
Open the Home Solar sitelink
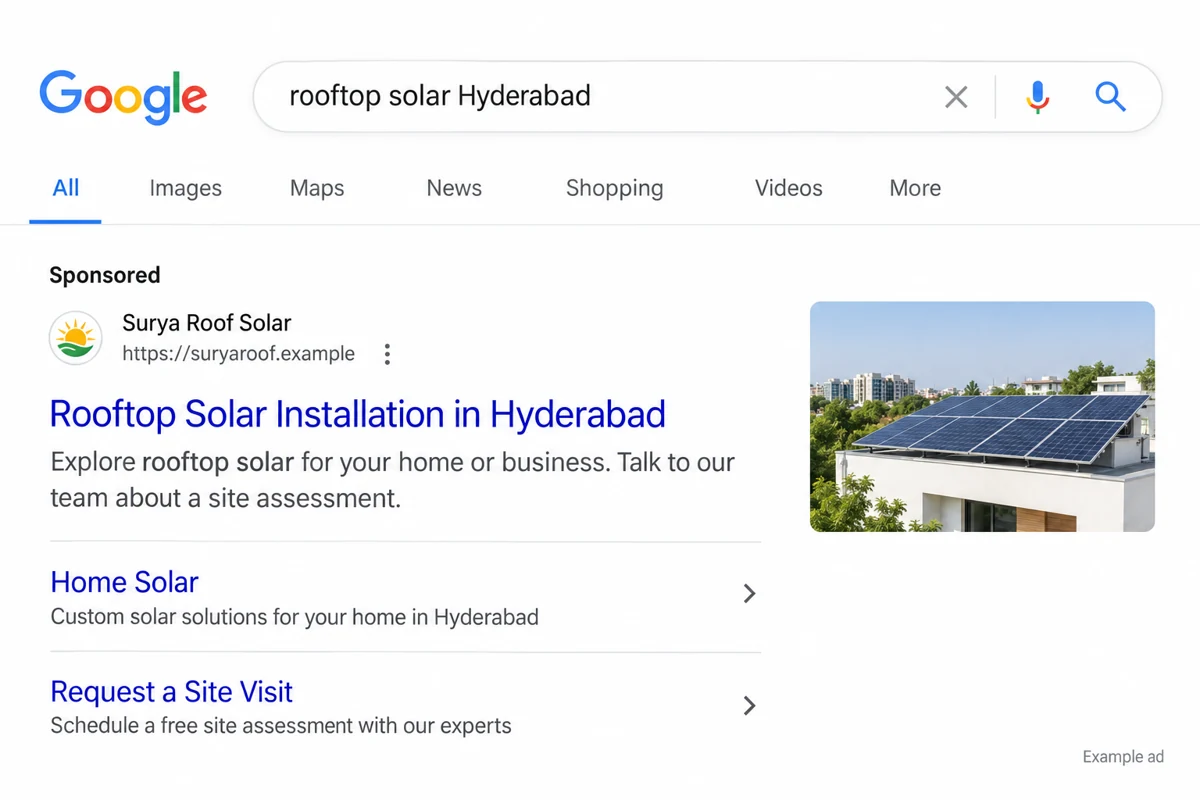(x=124, y=582)
